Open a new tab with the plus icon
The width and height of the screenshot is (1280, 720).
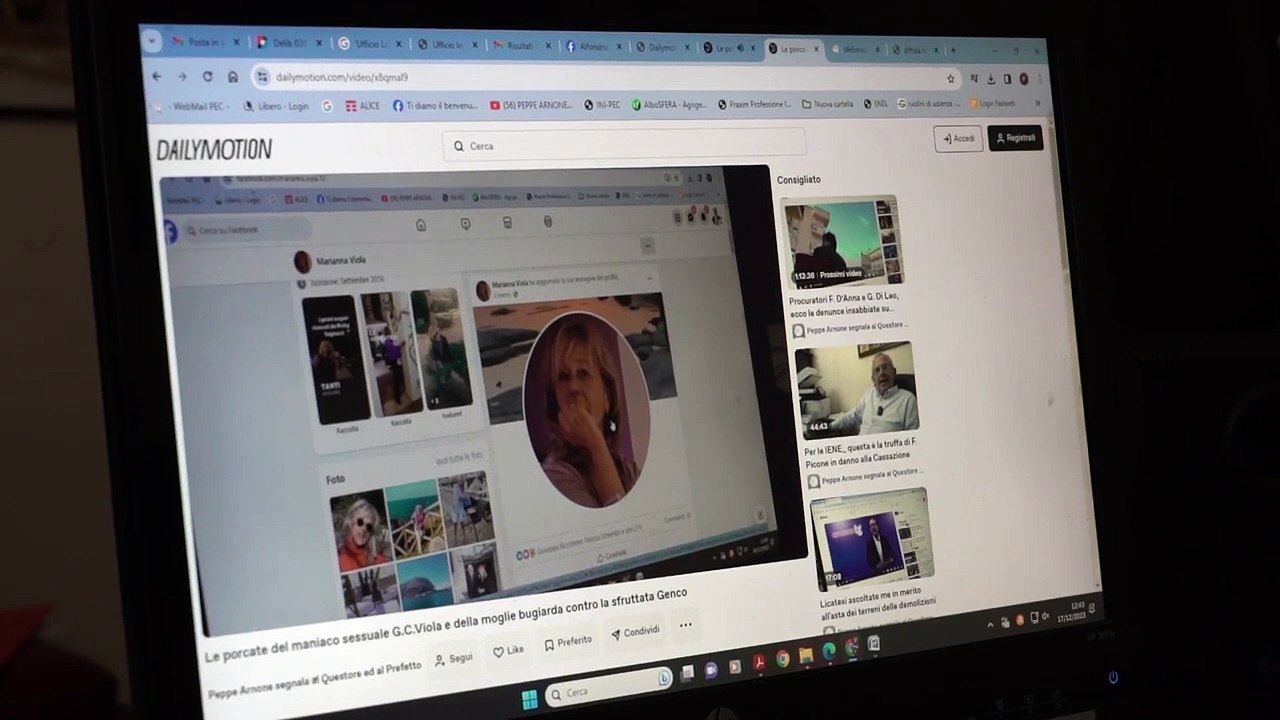(x=953, y=50)
